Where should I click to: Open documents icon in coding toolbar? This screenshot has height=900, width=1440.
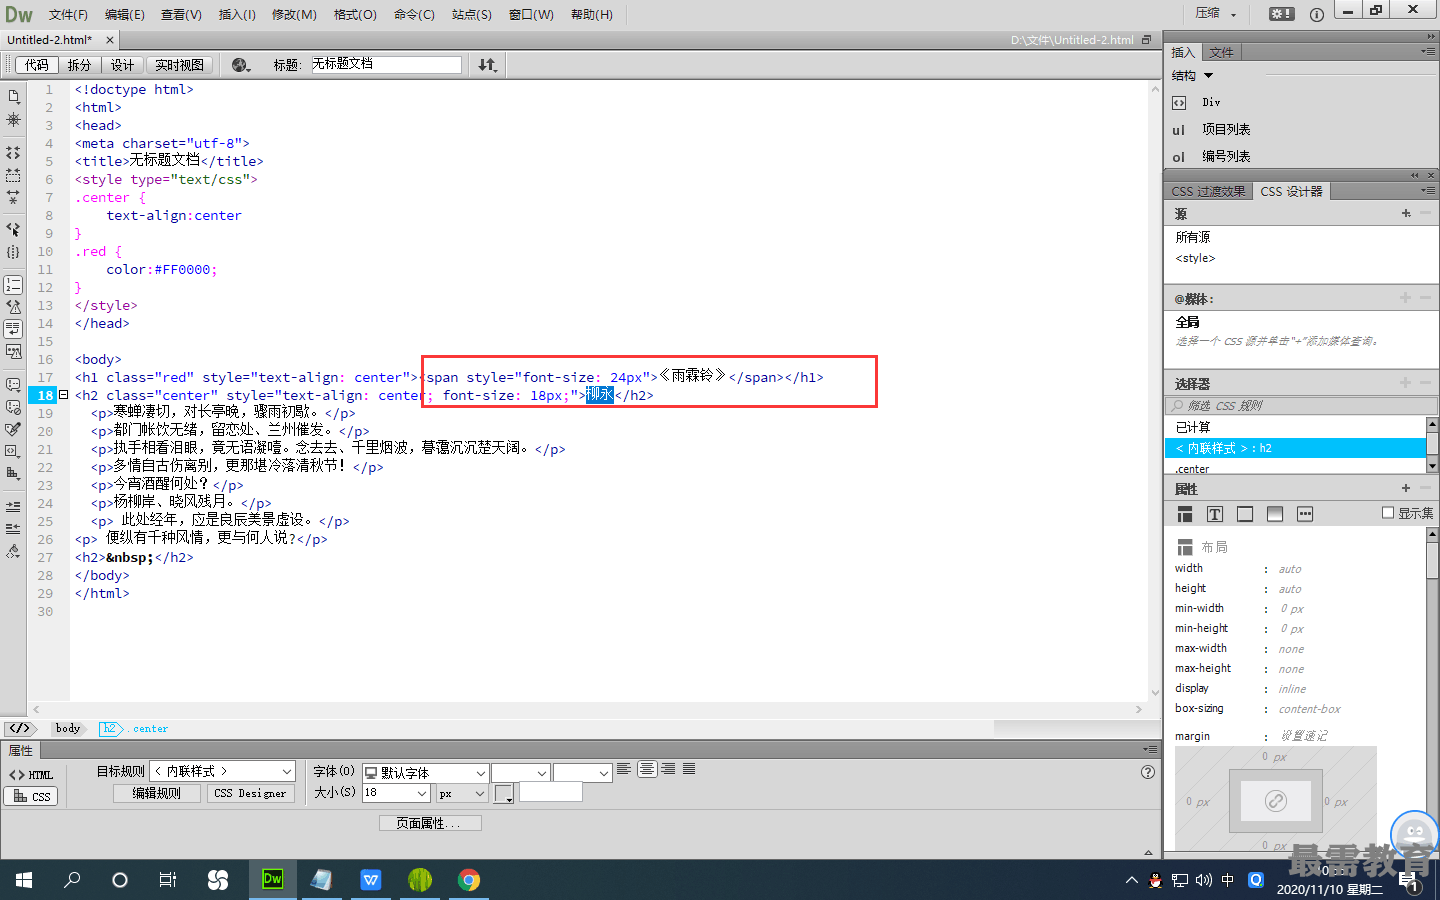click(13, 96)
